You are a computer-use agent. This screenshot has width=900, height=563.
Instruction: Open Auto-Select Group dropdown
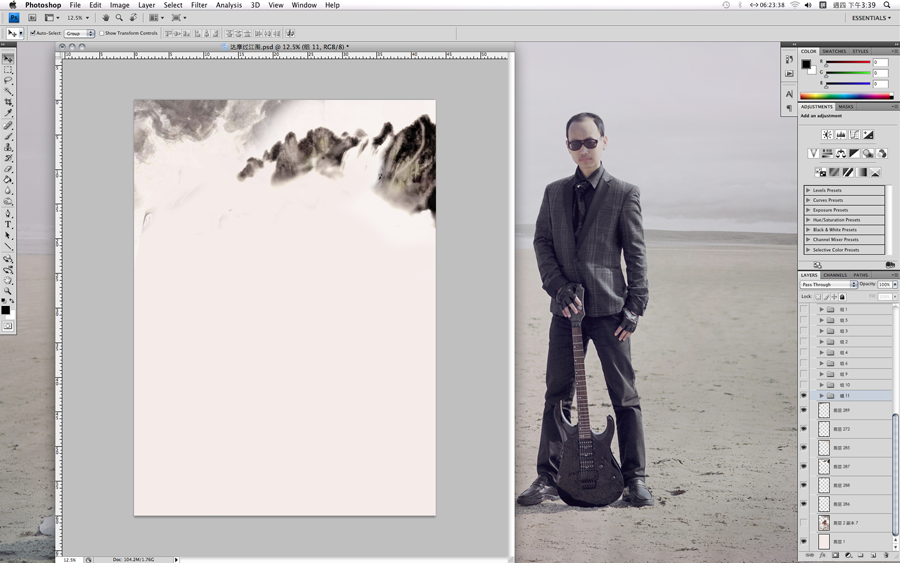coord(79,33)
